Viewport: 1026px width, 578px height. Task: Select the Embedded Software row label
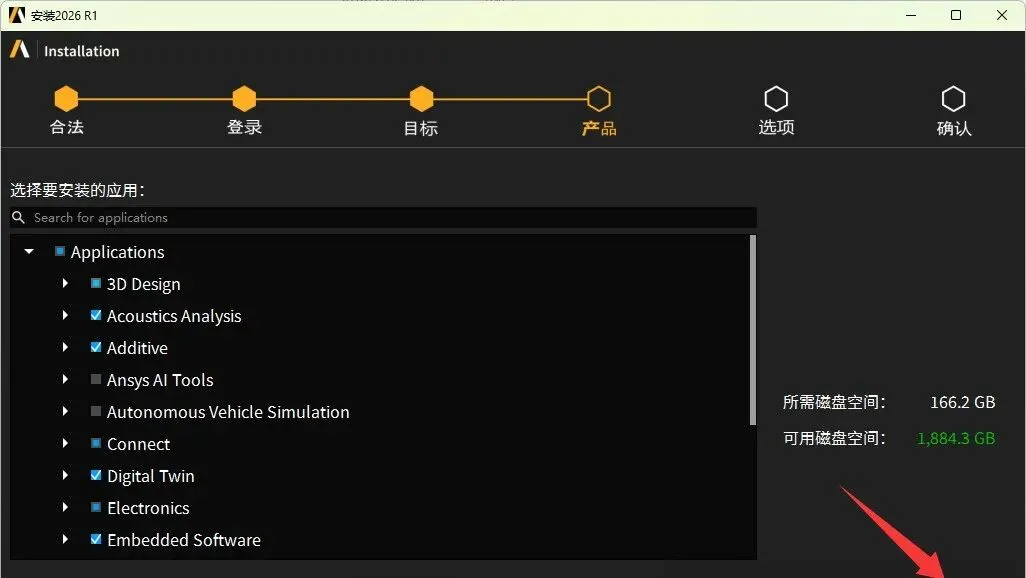point(184,540)
